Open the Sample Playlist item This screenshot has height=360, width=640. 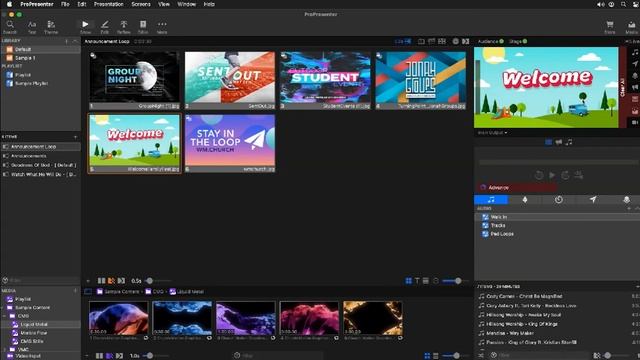click(40, 83)
